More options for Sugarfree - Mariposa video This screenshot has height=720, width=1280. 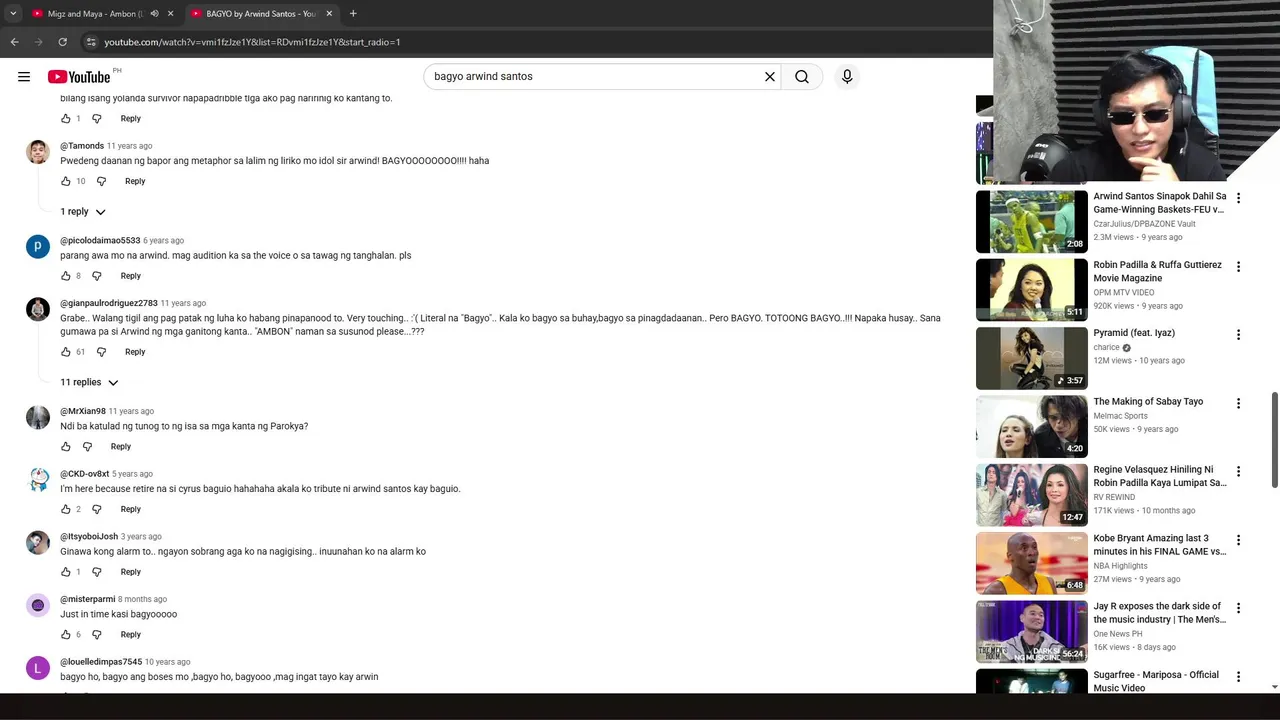(1238, 677)
